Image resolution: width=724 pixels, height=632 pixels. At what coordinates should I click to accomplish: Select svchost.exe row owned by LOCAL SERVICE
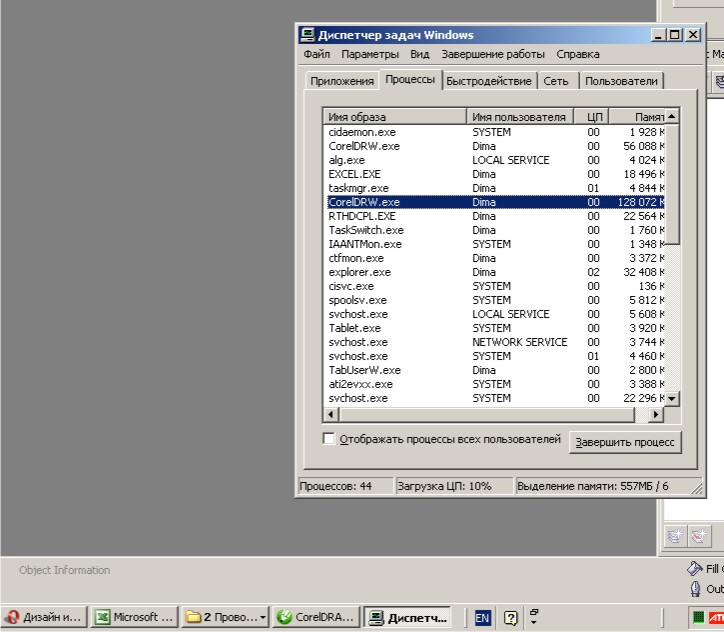click(x=494, y=314)
